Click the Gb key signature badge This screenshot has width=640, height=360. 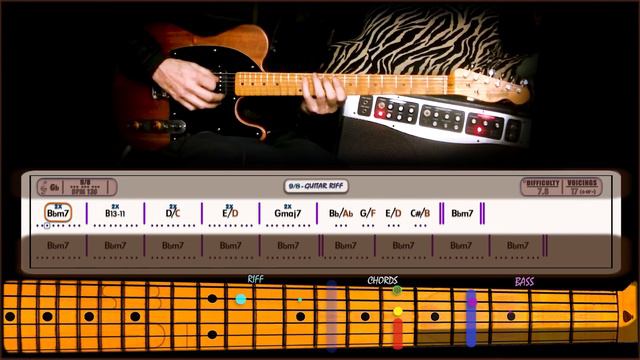[51, 188]
